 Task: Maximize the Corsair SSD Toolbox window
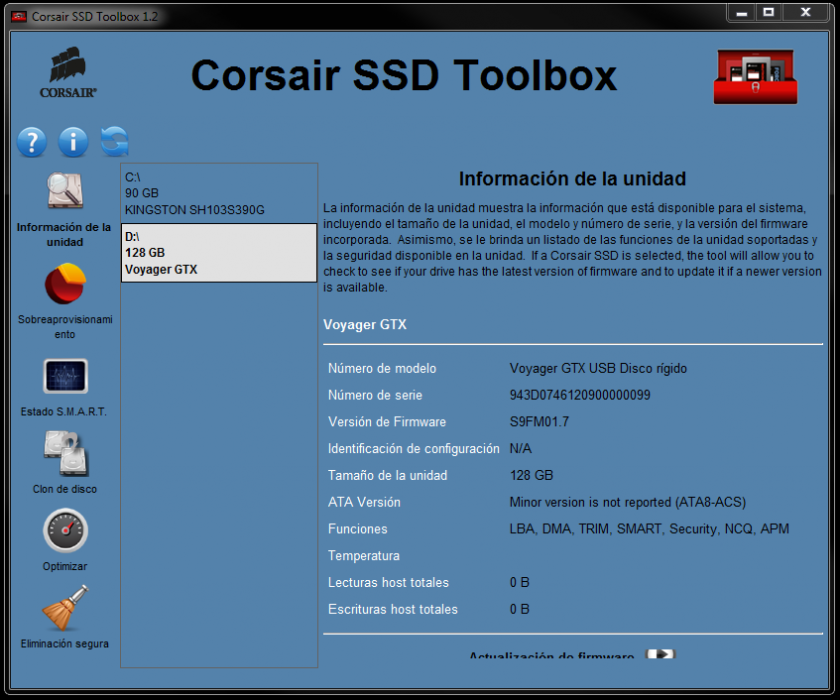pos(768,12)
